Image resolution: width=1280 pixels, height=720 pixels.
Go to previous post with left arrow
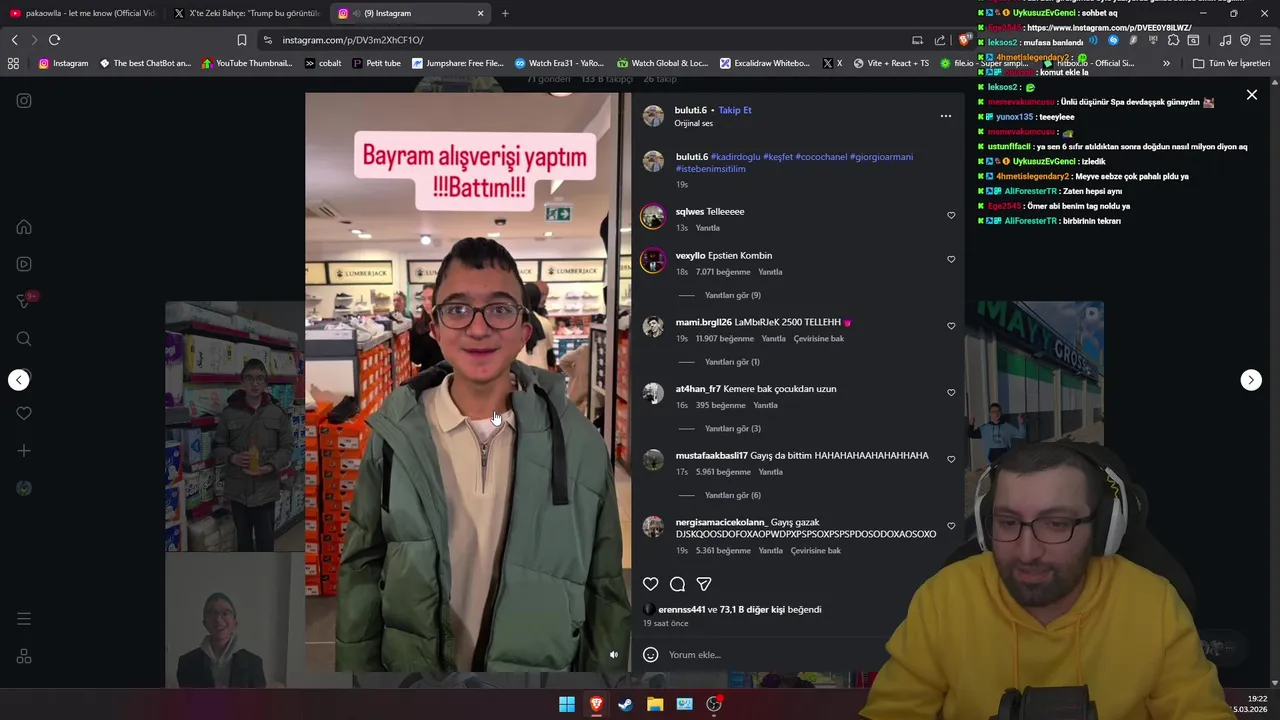19,380
